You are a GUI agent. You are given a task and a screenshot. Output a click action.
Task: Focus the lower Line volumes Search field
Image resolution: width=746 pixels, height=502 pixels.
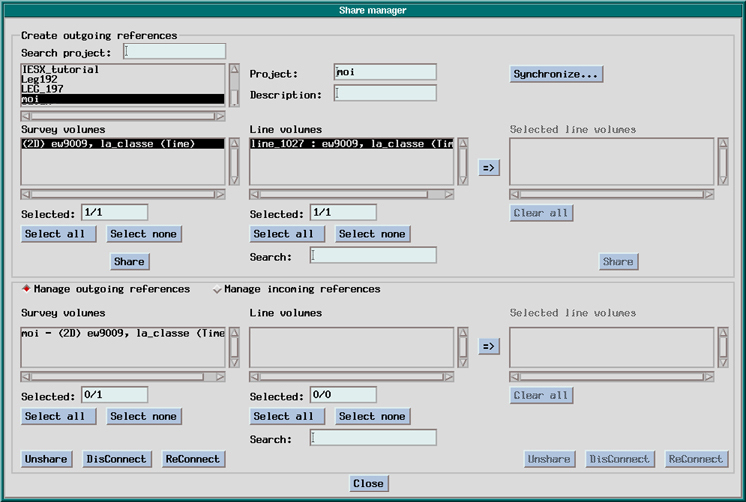coord(373,438)
